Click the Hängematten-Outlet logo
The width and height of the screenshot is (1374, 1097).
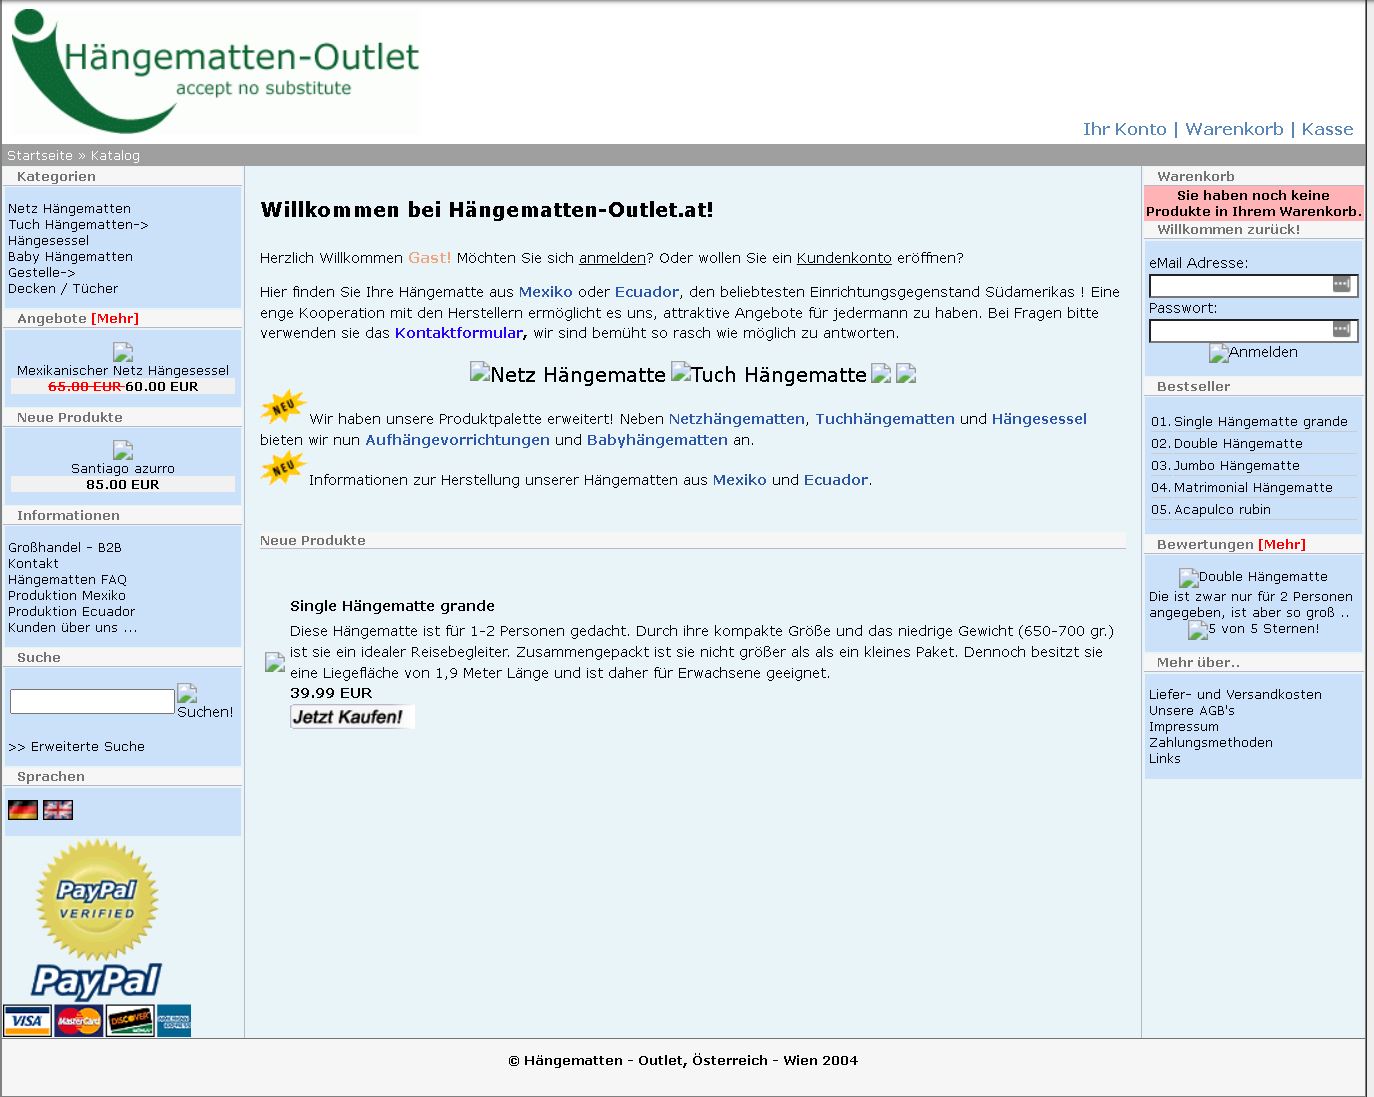[215, 70]
